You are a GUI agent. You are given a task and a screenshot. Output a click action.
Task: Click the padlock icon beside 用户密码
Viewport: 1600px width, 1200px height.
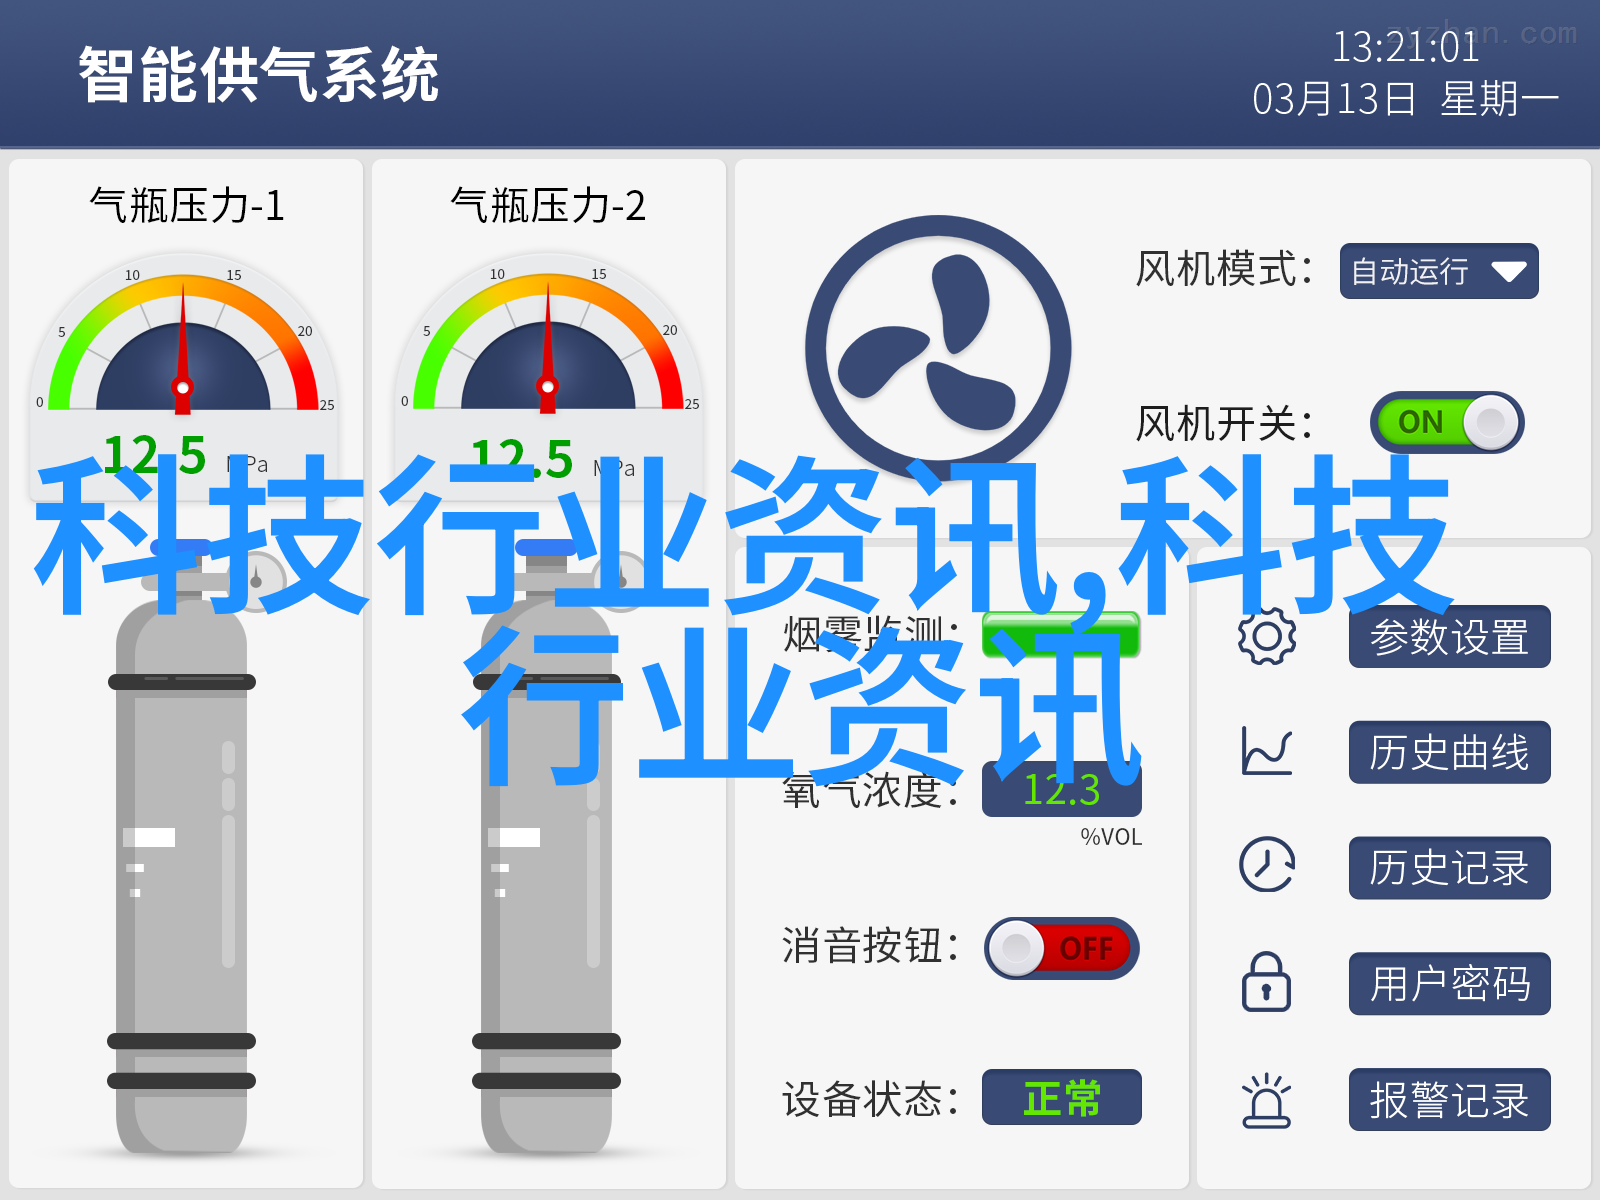point(1266,982)
